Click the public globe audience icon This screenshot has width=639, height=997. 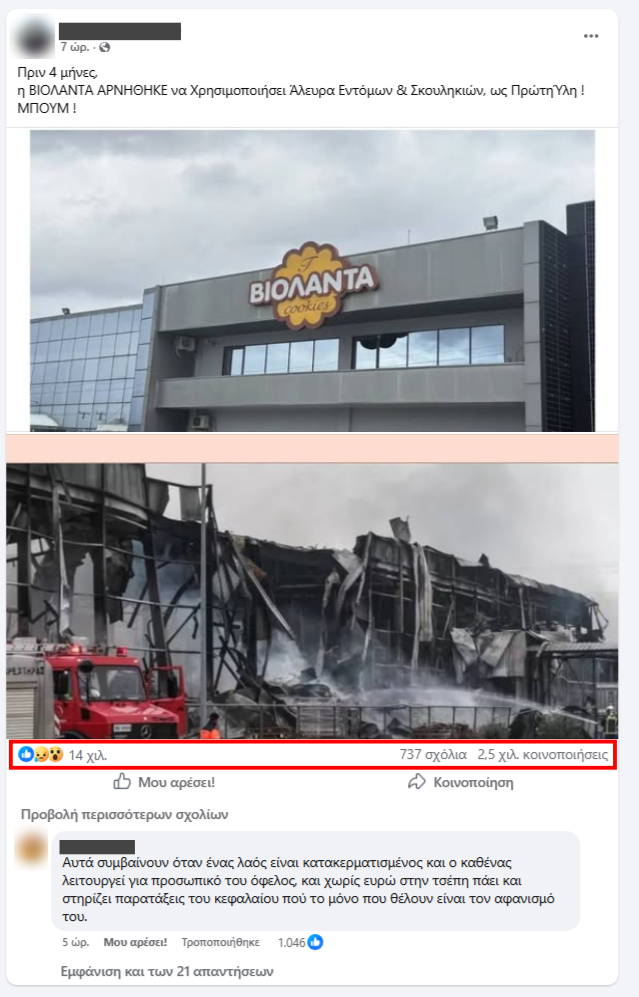pyautogui.click(x=104, y=48)
